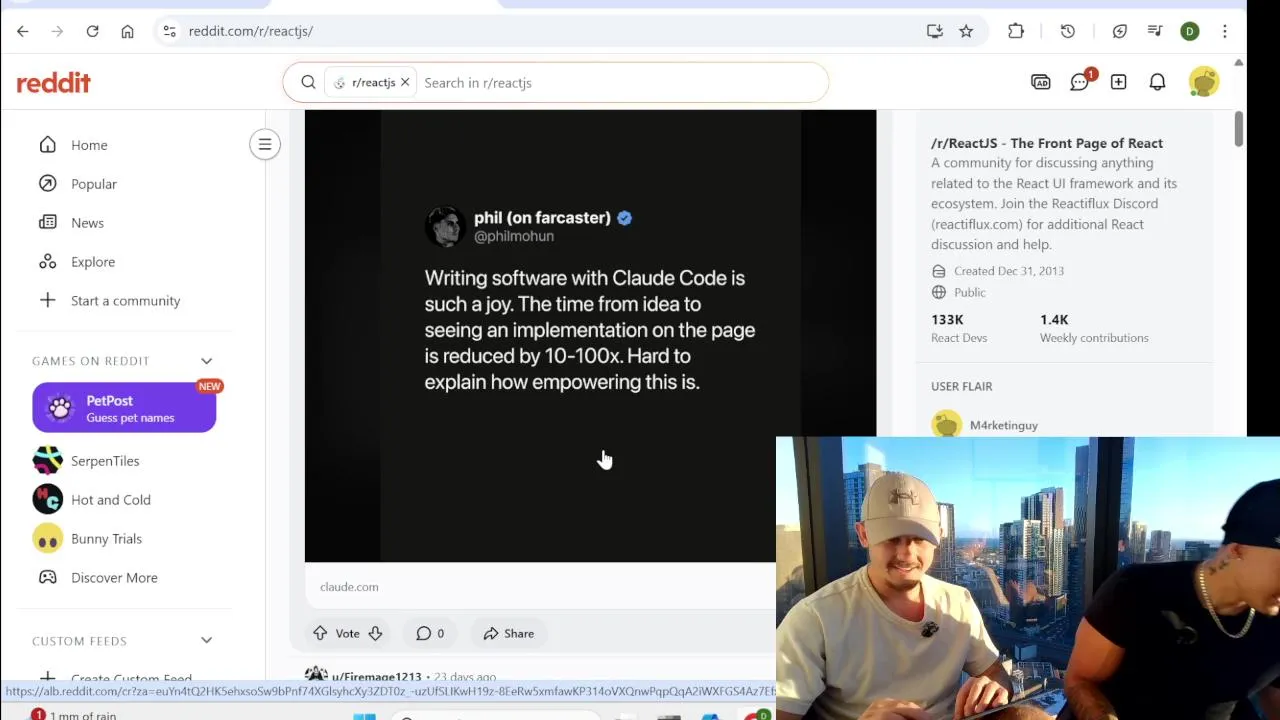Bookmark this page with the star icon
This screenshot has width=1280, height=720.
click(966, 31)
